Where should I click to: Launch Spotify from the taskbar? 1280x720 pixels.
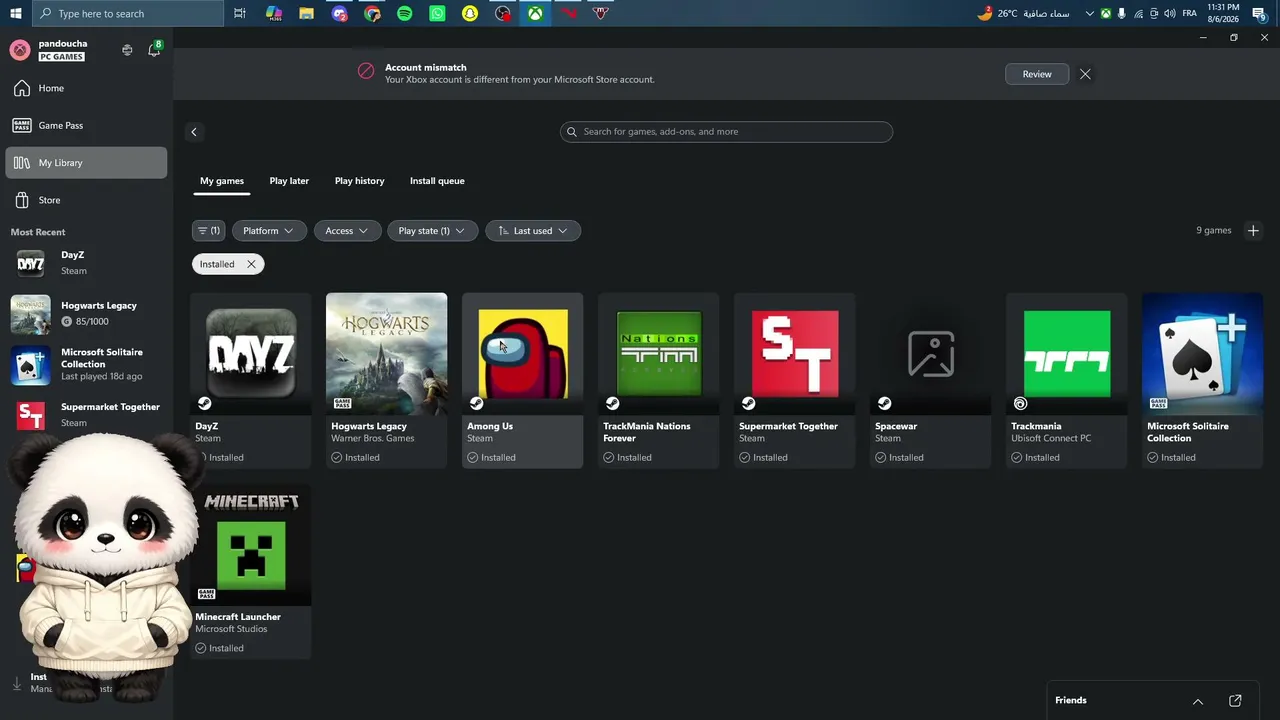tap(404, 13)
